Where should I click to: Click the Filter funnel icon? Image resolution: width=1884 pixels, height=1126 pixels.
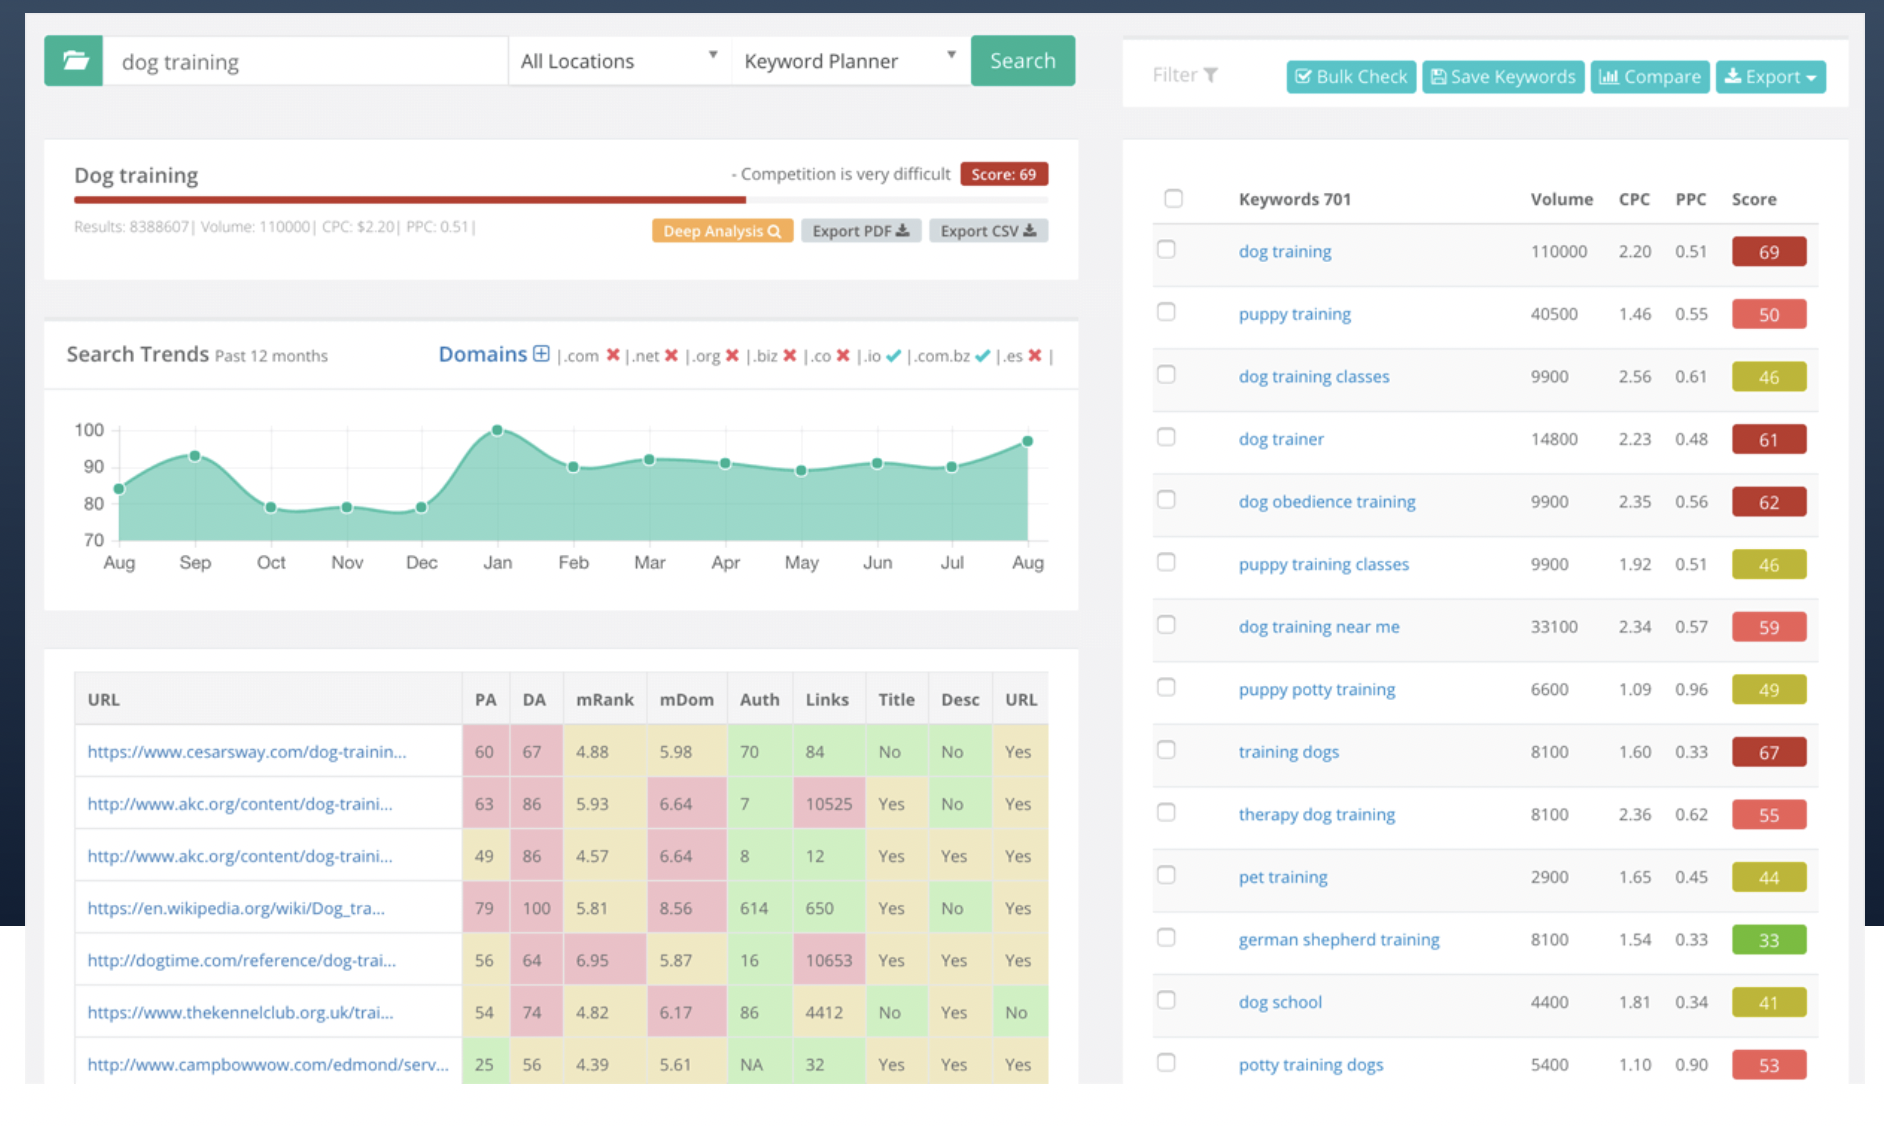point(1211,75)
